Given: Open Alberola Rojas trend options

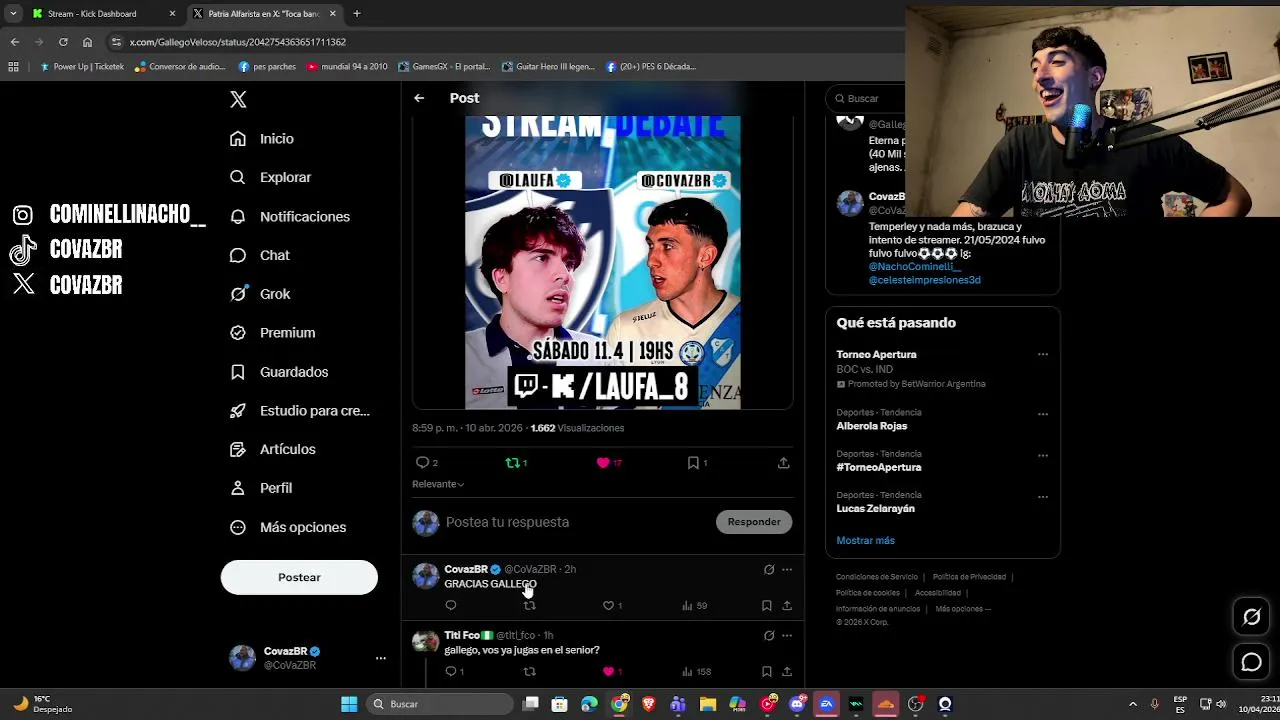Looking at the screenshot, I should [x=1043, y=414].
